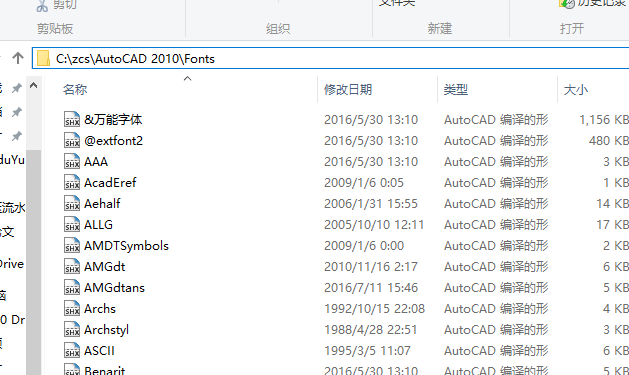Select the file name AMGdtans
Screen dimensions: 629x375
tap(114, 288)
